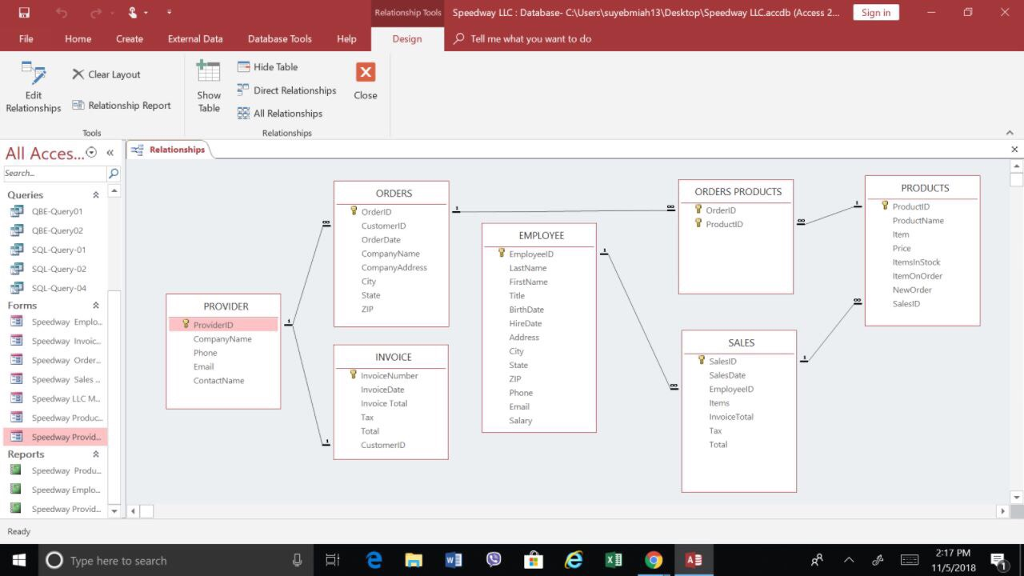Click vertical scrollbar down arrow in diagram
Screen dimensions: 1024x576
click(x=1016, y=498)
